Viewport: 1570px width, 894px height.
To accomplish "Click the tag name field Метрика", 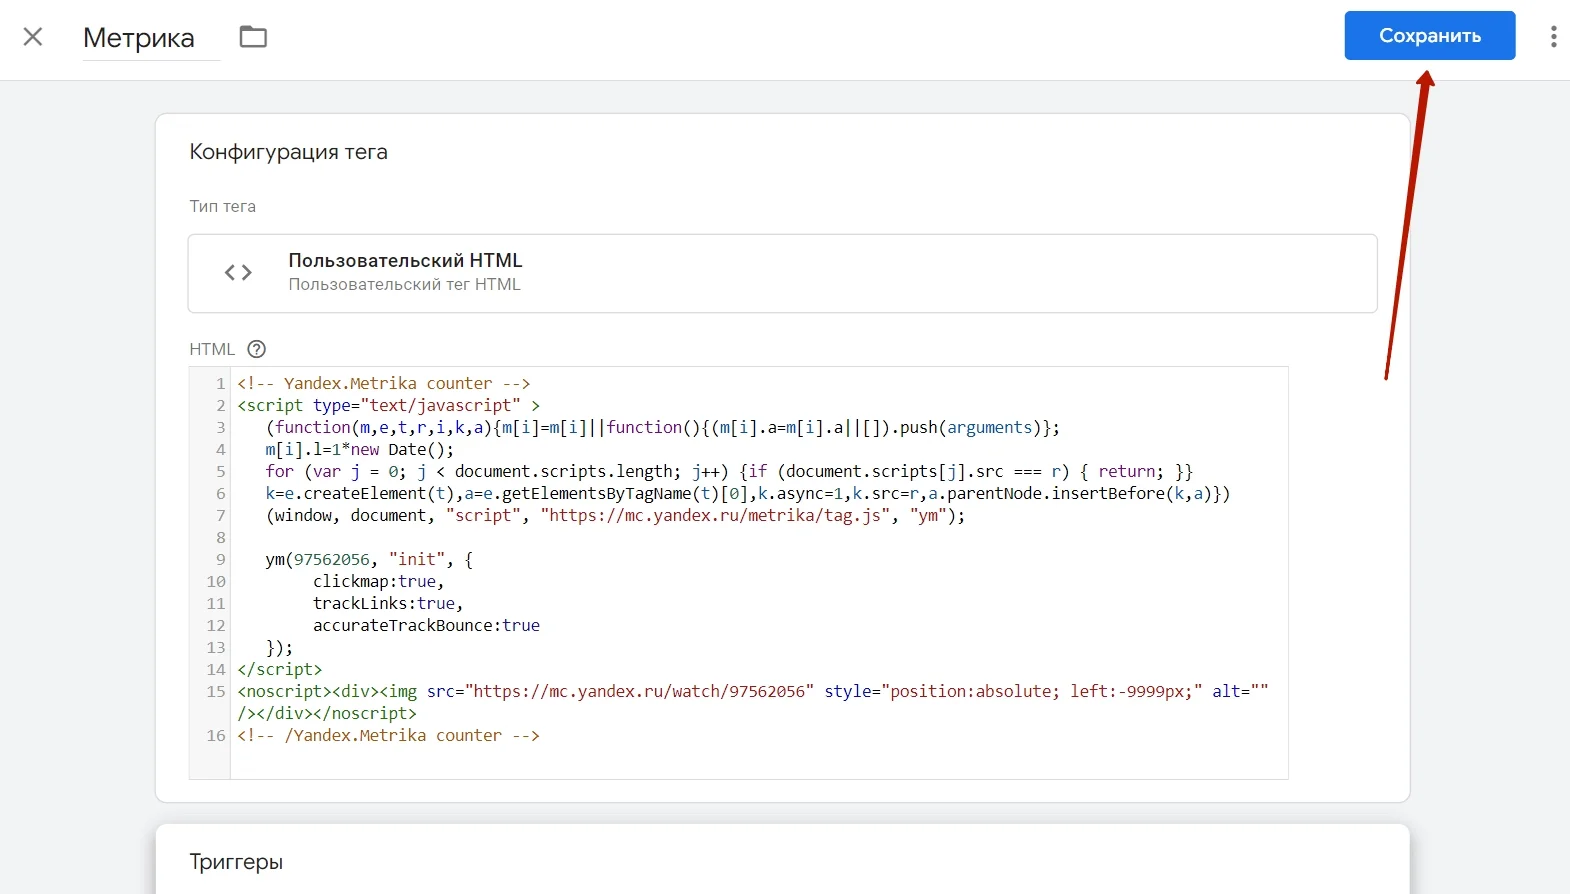I will coord(140,38).
